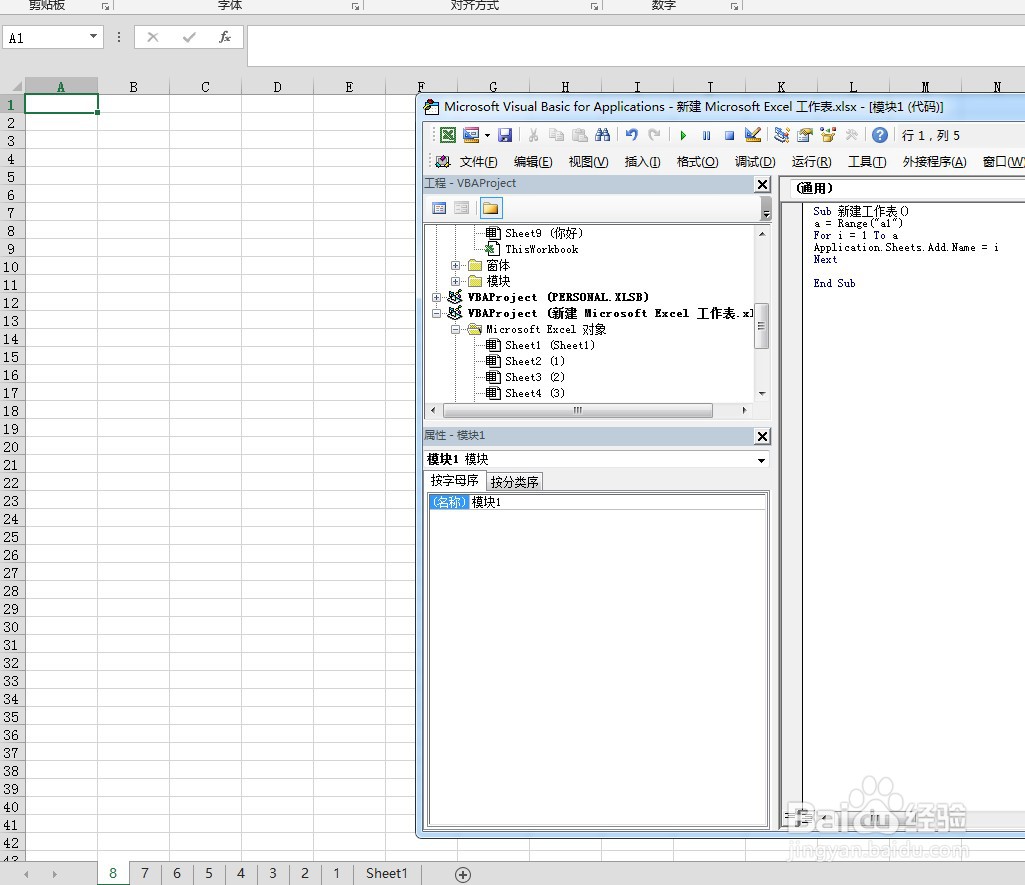
Task: Click the Select All corner of worksheet
Action: click(x=12, y=86)
